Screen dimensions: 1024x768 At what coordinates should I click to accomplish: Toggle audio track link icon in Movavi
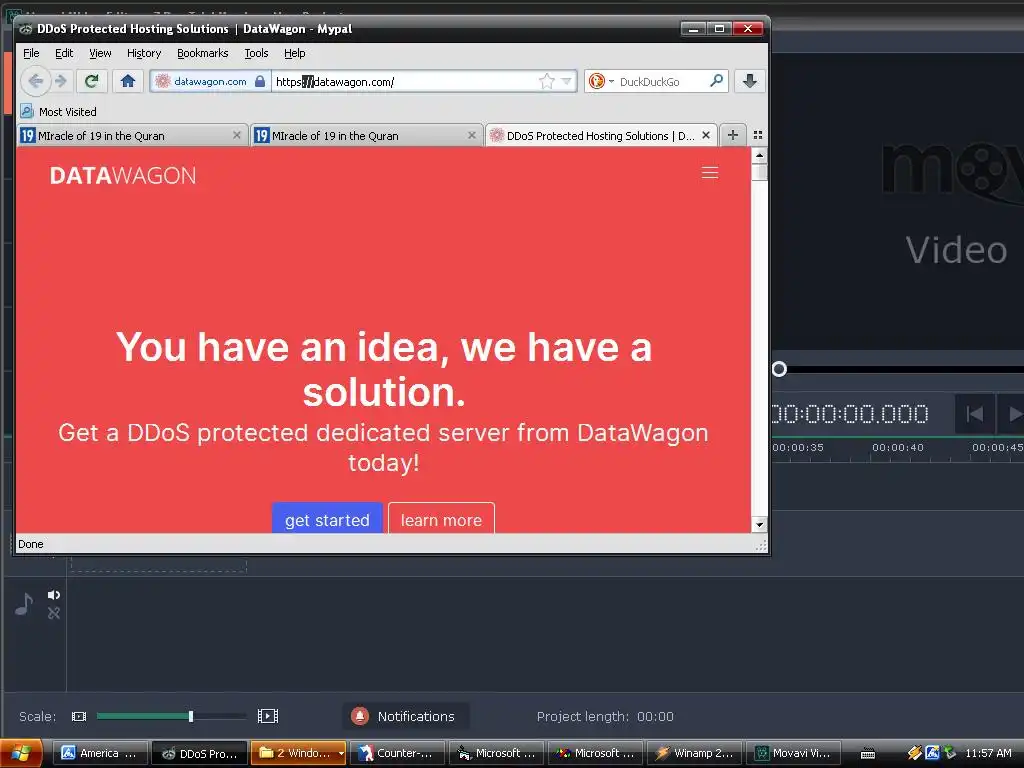54,613
